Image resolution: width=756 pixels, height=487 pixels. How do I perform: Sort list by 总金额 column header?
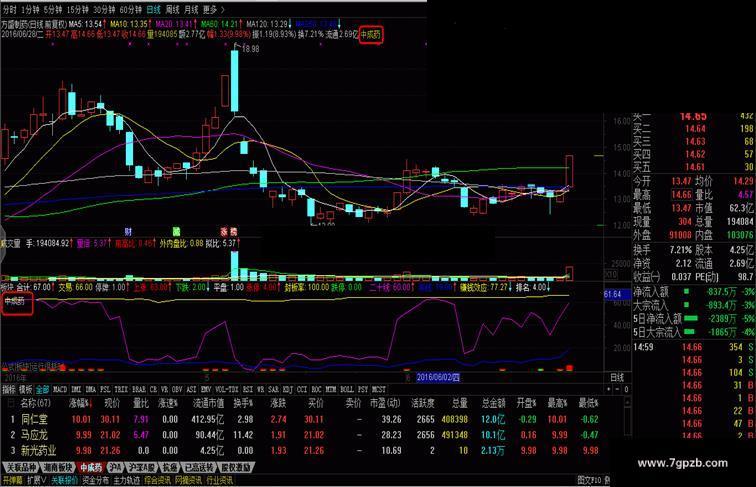493,403
